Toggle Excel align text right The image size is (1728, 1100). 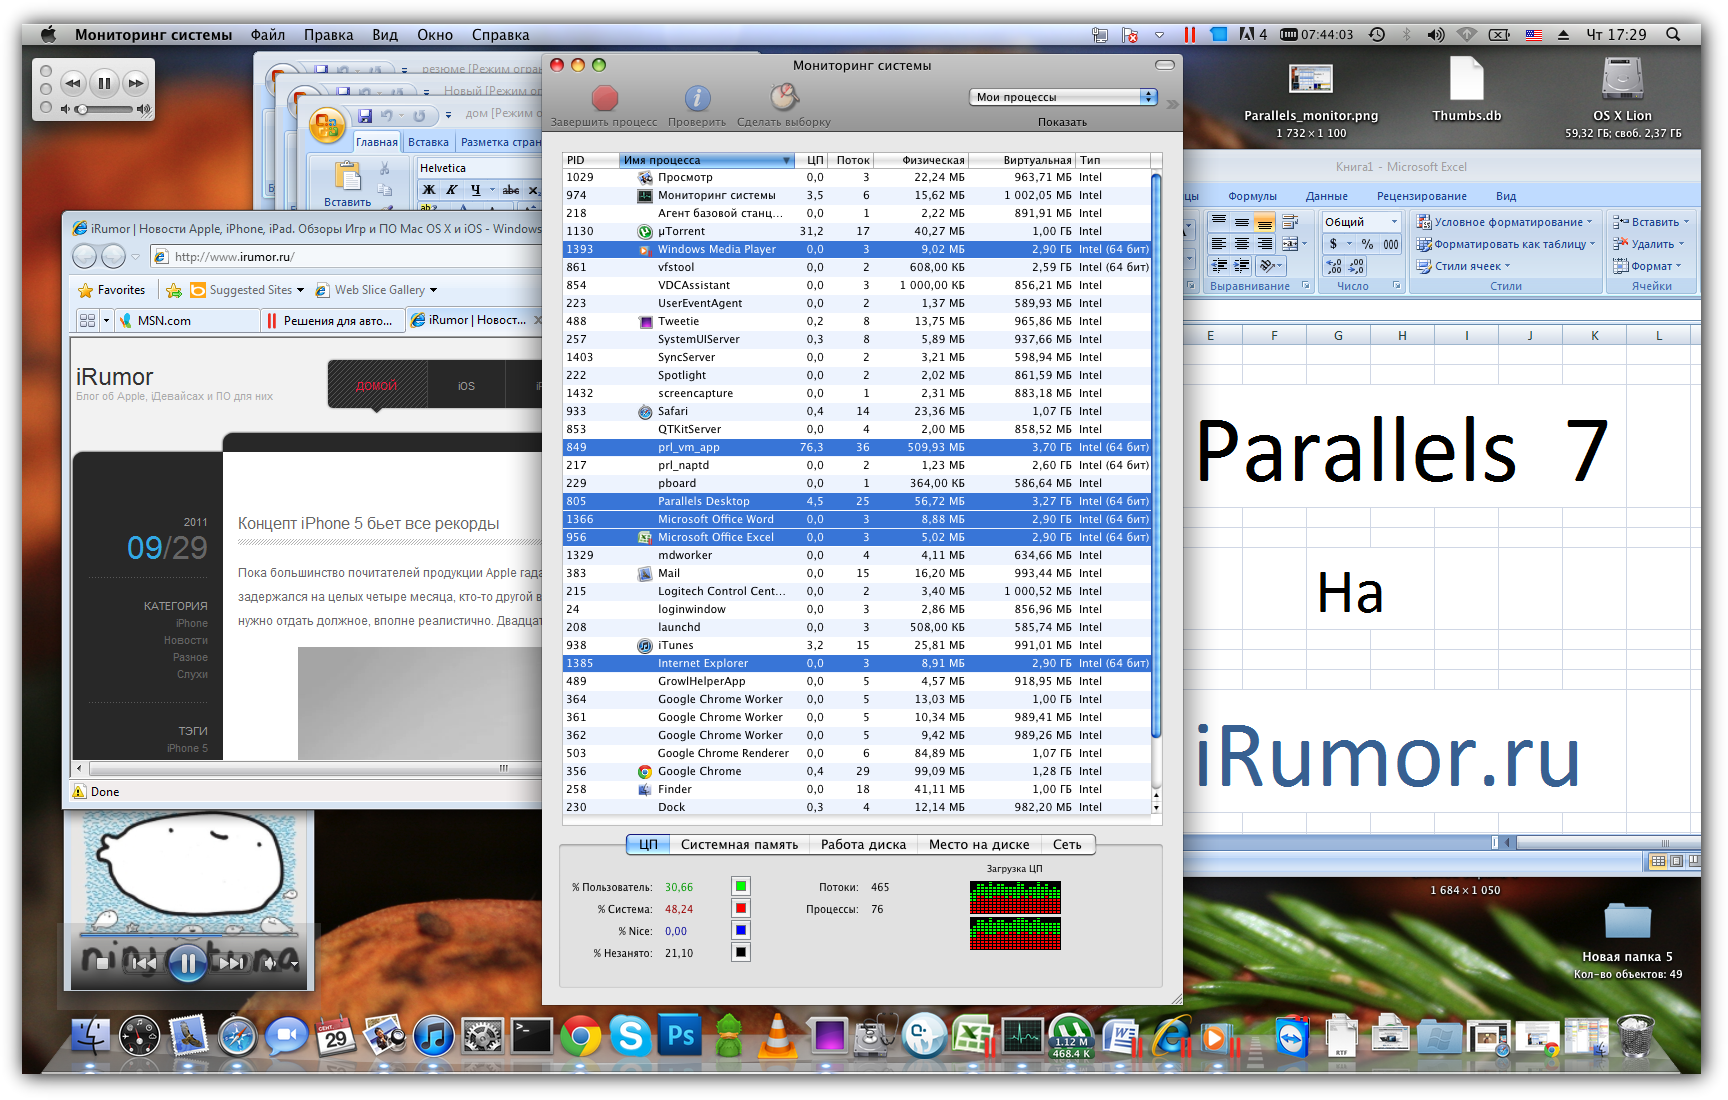1264,244
